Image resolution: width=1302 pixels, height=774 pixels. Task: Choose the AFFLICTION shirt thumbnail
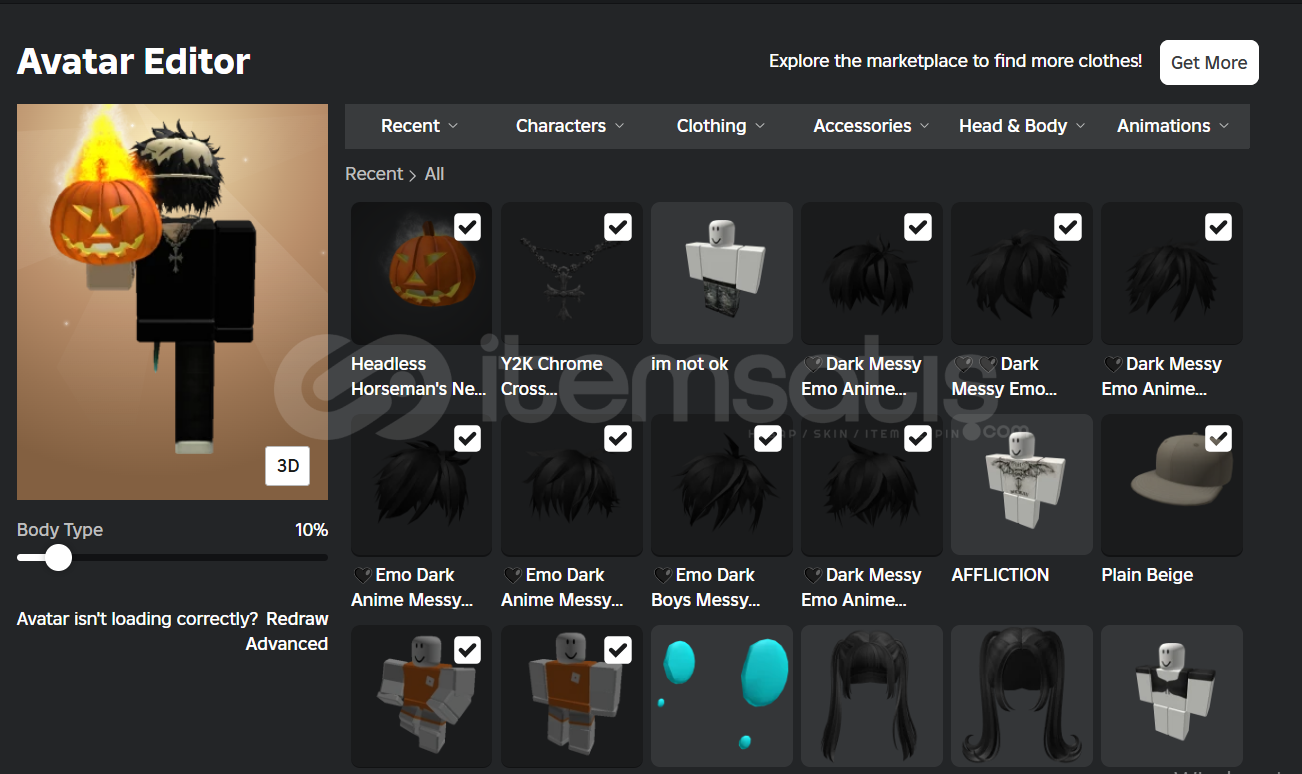[1021, 484]
